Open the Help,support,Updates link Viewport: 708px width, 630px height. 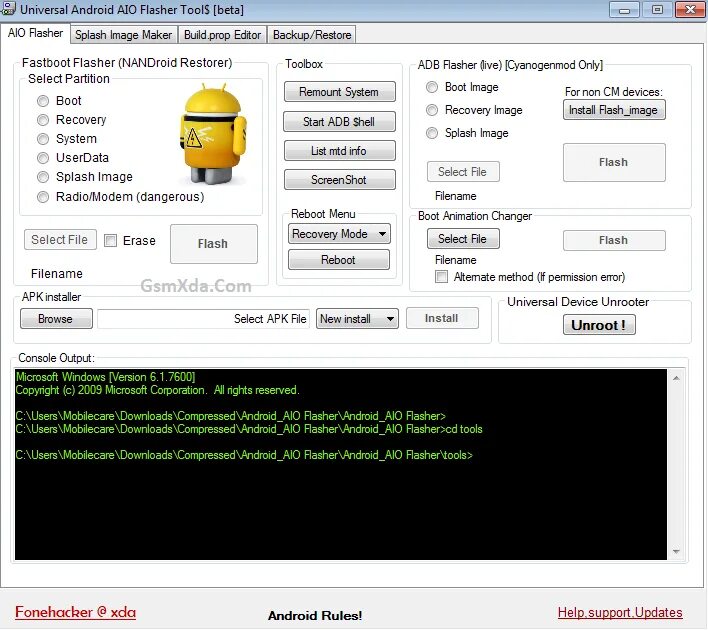coord(620,612)
